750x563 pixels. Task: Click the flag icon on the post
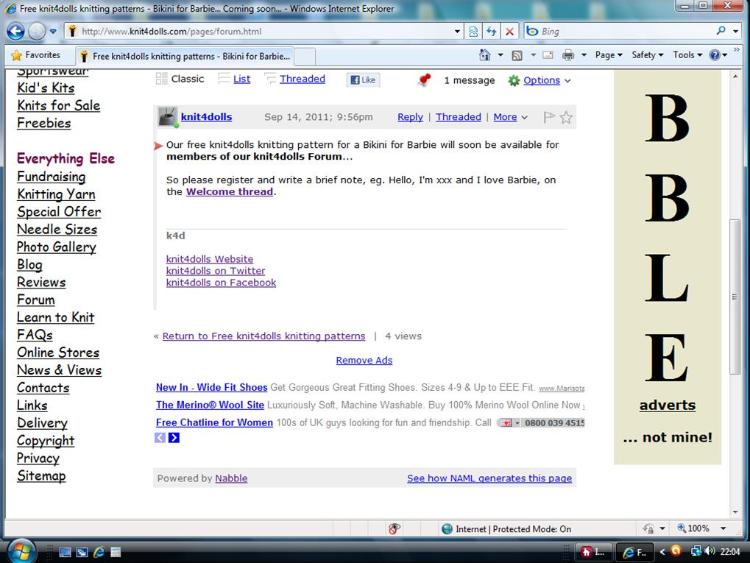point(549,117)
